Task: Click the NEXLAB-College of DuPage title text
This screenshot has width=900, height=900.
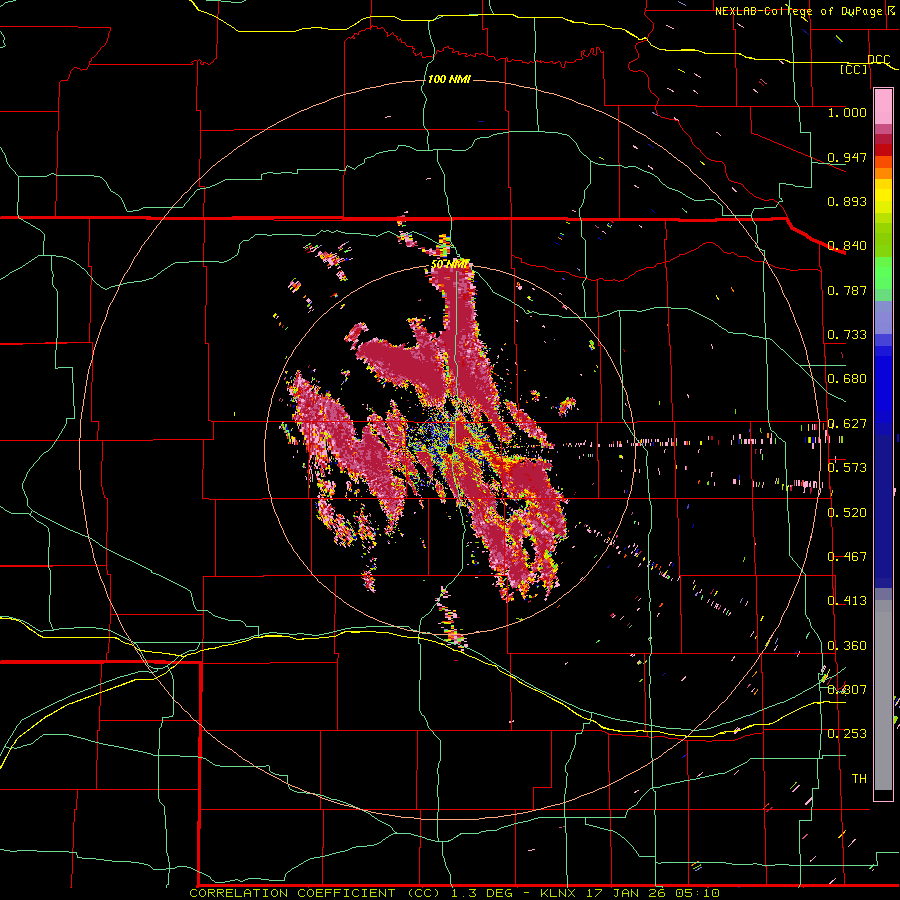Action: click(x=798, y=11)
